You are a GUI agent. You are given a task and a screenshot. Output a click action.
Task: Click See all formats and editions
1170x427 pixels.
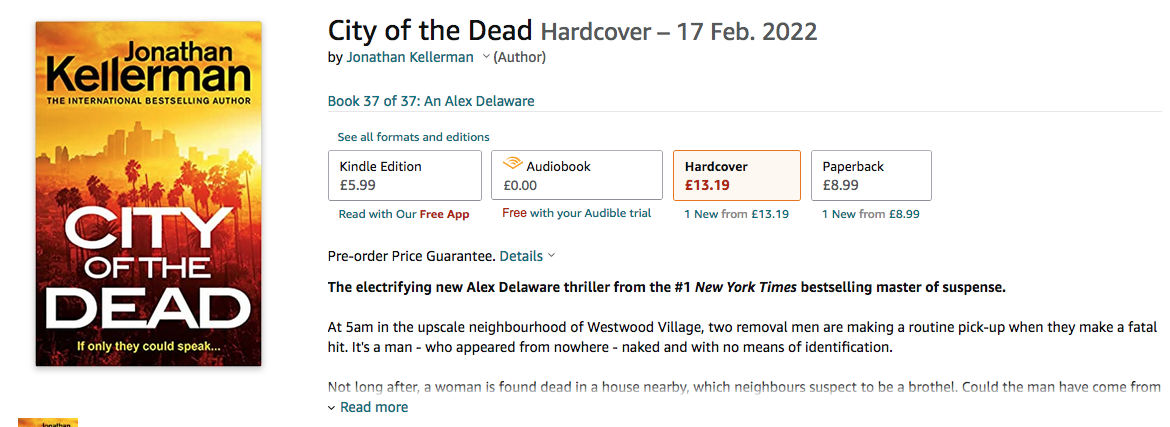413,137
